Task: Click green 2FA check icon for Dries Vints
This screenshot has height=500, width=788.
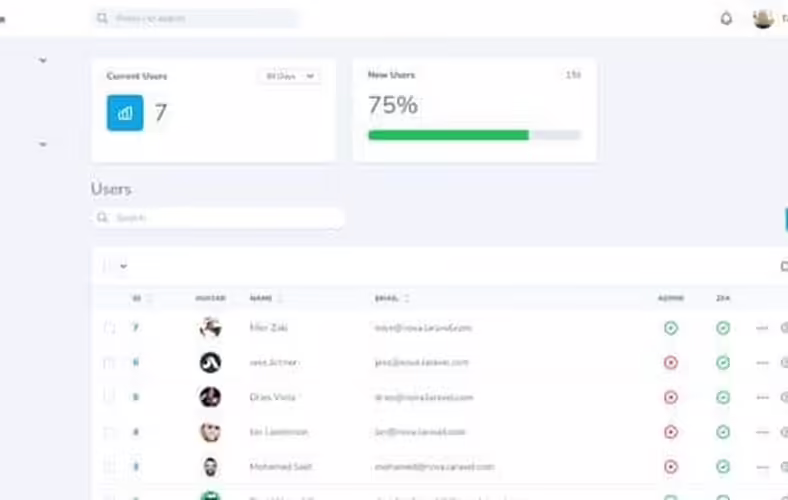Action: (723, 397)
